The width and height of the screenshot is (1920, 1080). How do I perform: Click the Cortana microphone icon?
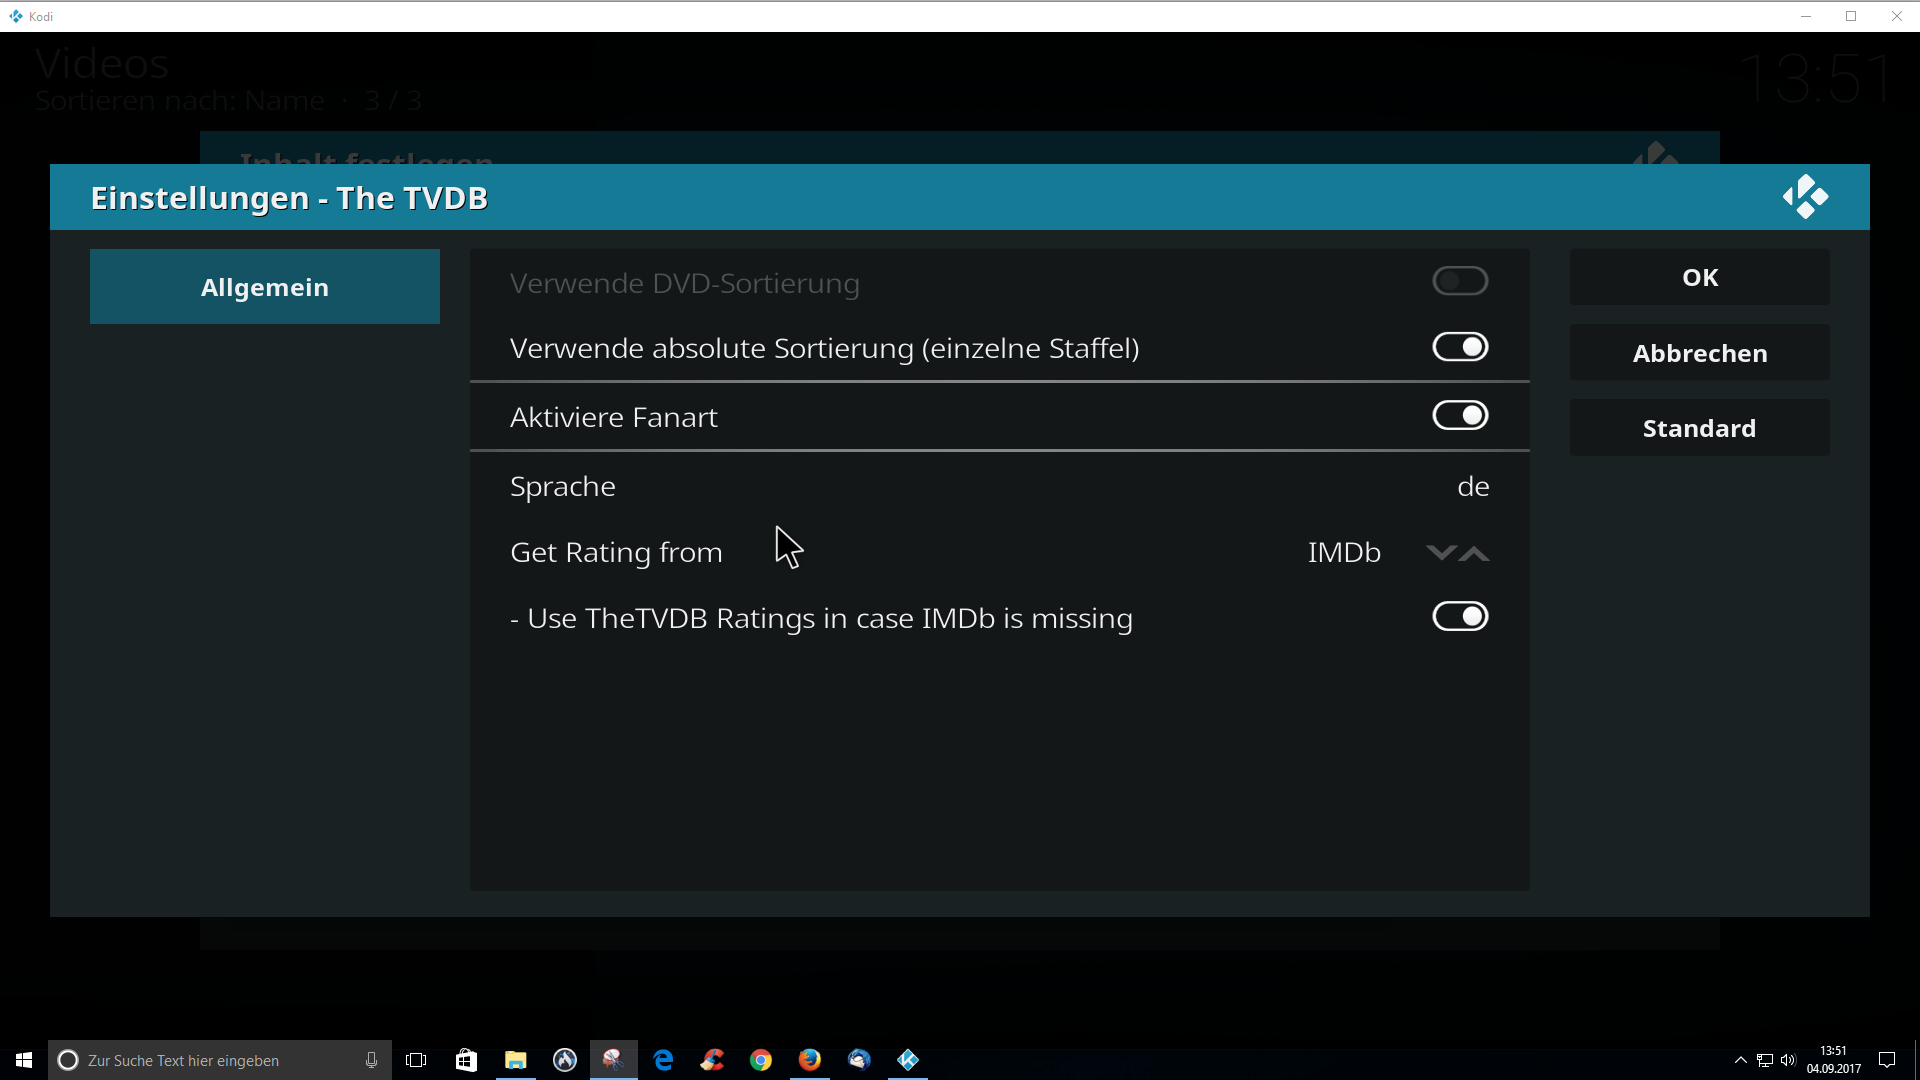click(x=371, y=1060)
